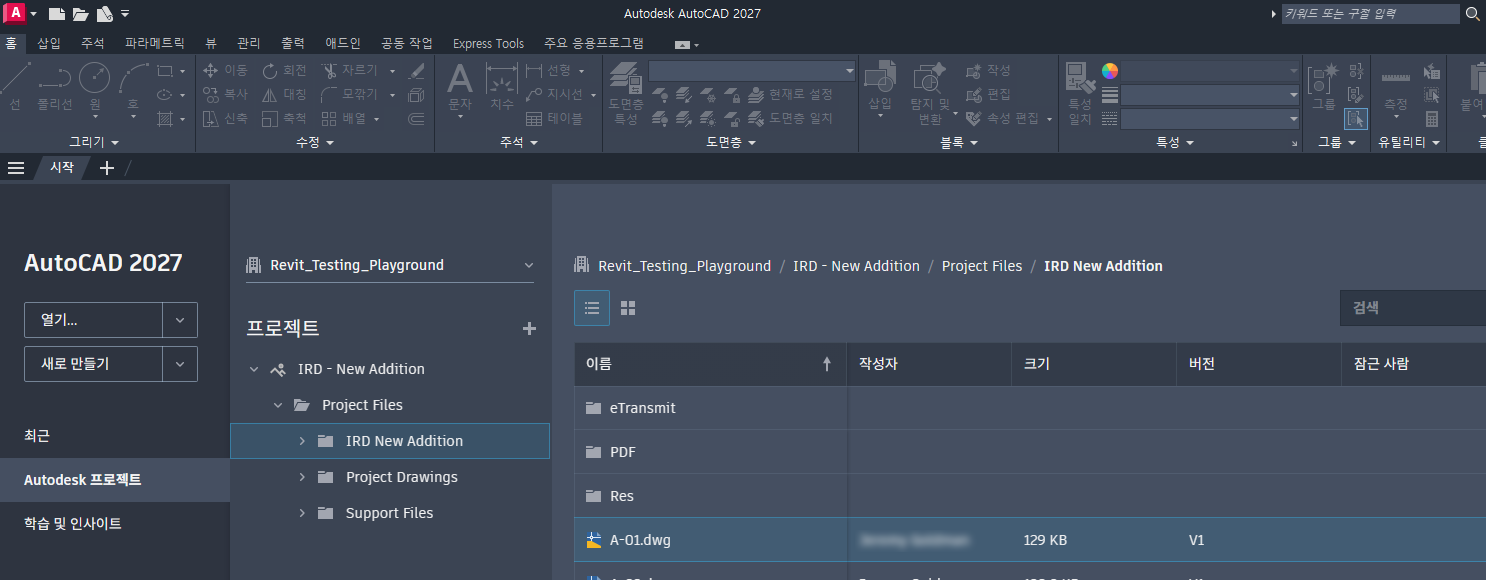Viewport: 1486px width, 580px height.
Task: Select the Polyline (폴리선) tool
Action: tap(54, 88)
